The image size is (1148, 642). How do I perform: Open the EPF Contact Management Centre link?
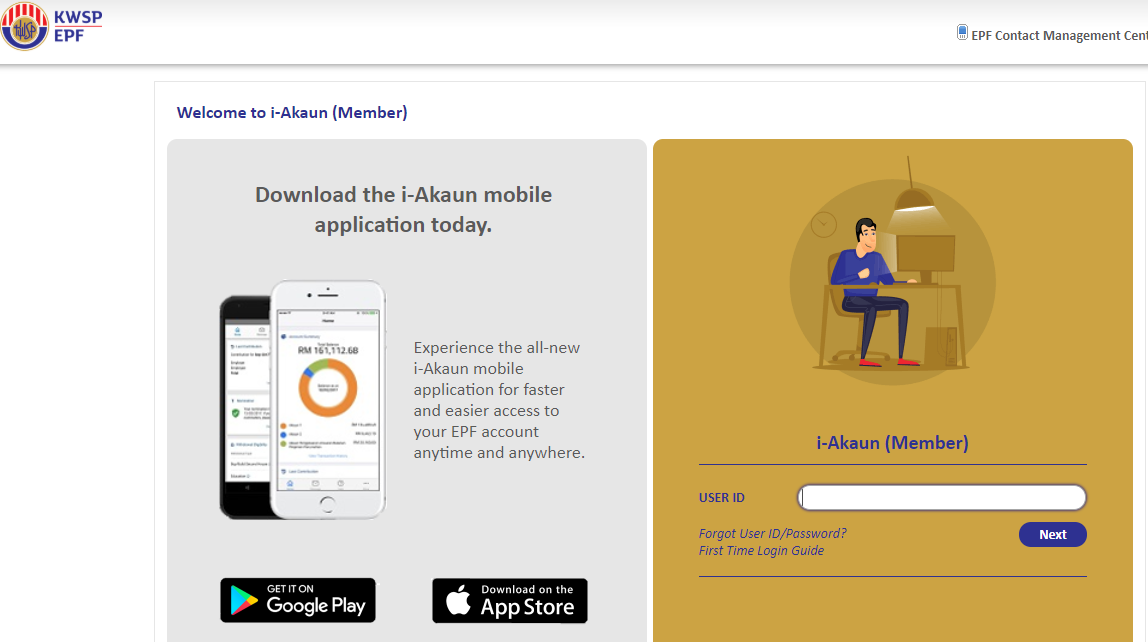tap(1059, 36)
